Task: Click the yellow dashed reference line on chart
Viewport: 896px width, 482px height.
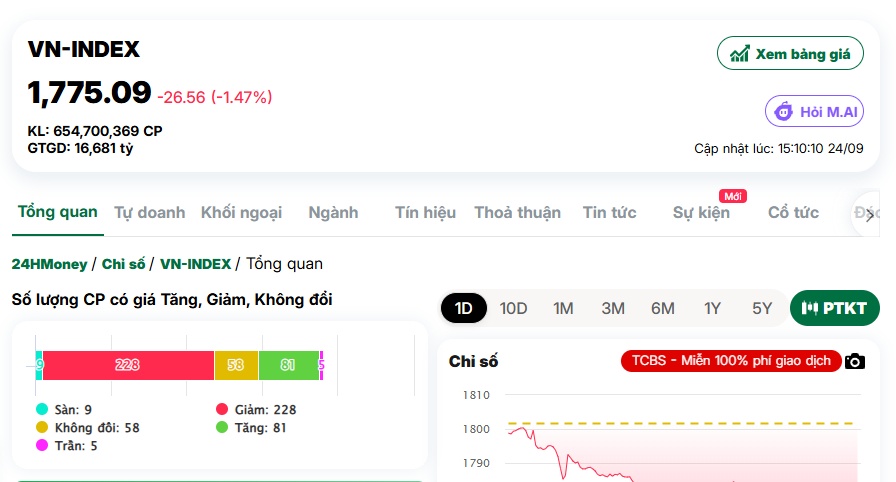Action: click(680, 424)
